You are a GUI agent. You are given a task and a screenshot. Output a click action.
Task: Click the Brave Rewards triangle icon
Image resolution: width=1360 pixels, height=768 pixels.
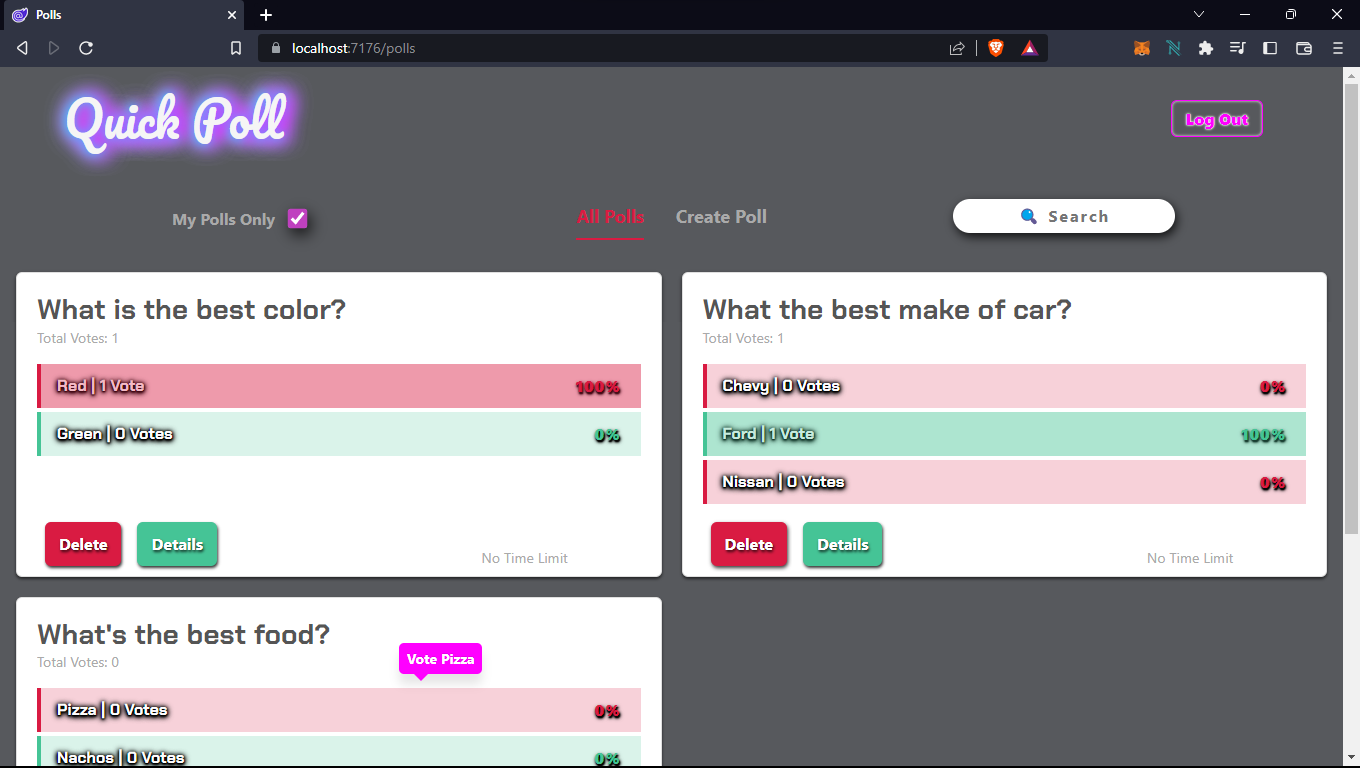click(x=1029, y=48)
